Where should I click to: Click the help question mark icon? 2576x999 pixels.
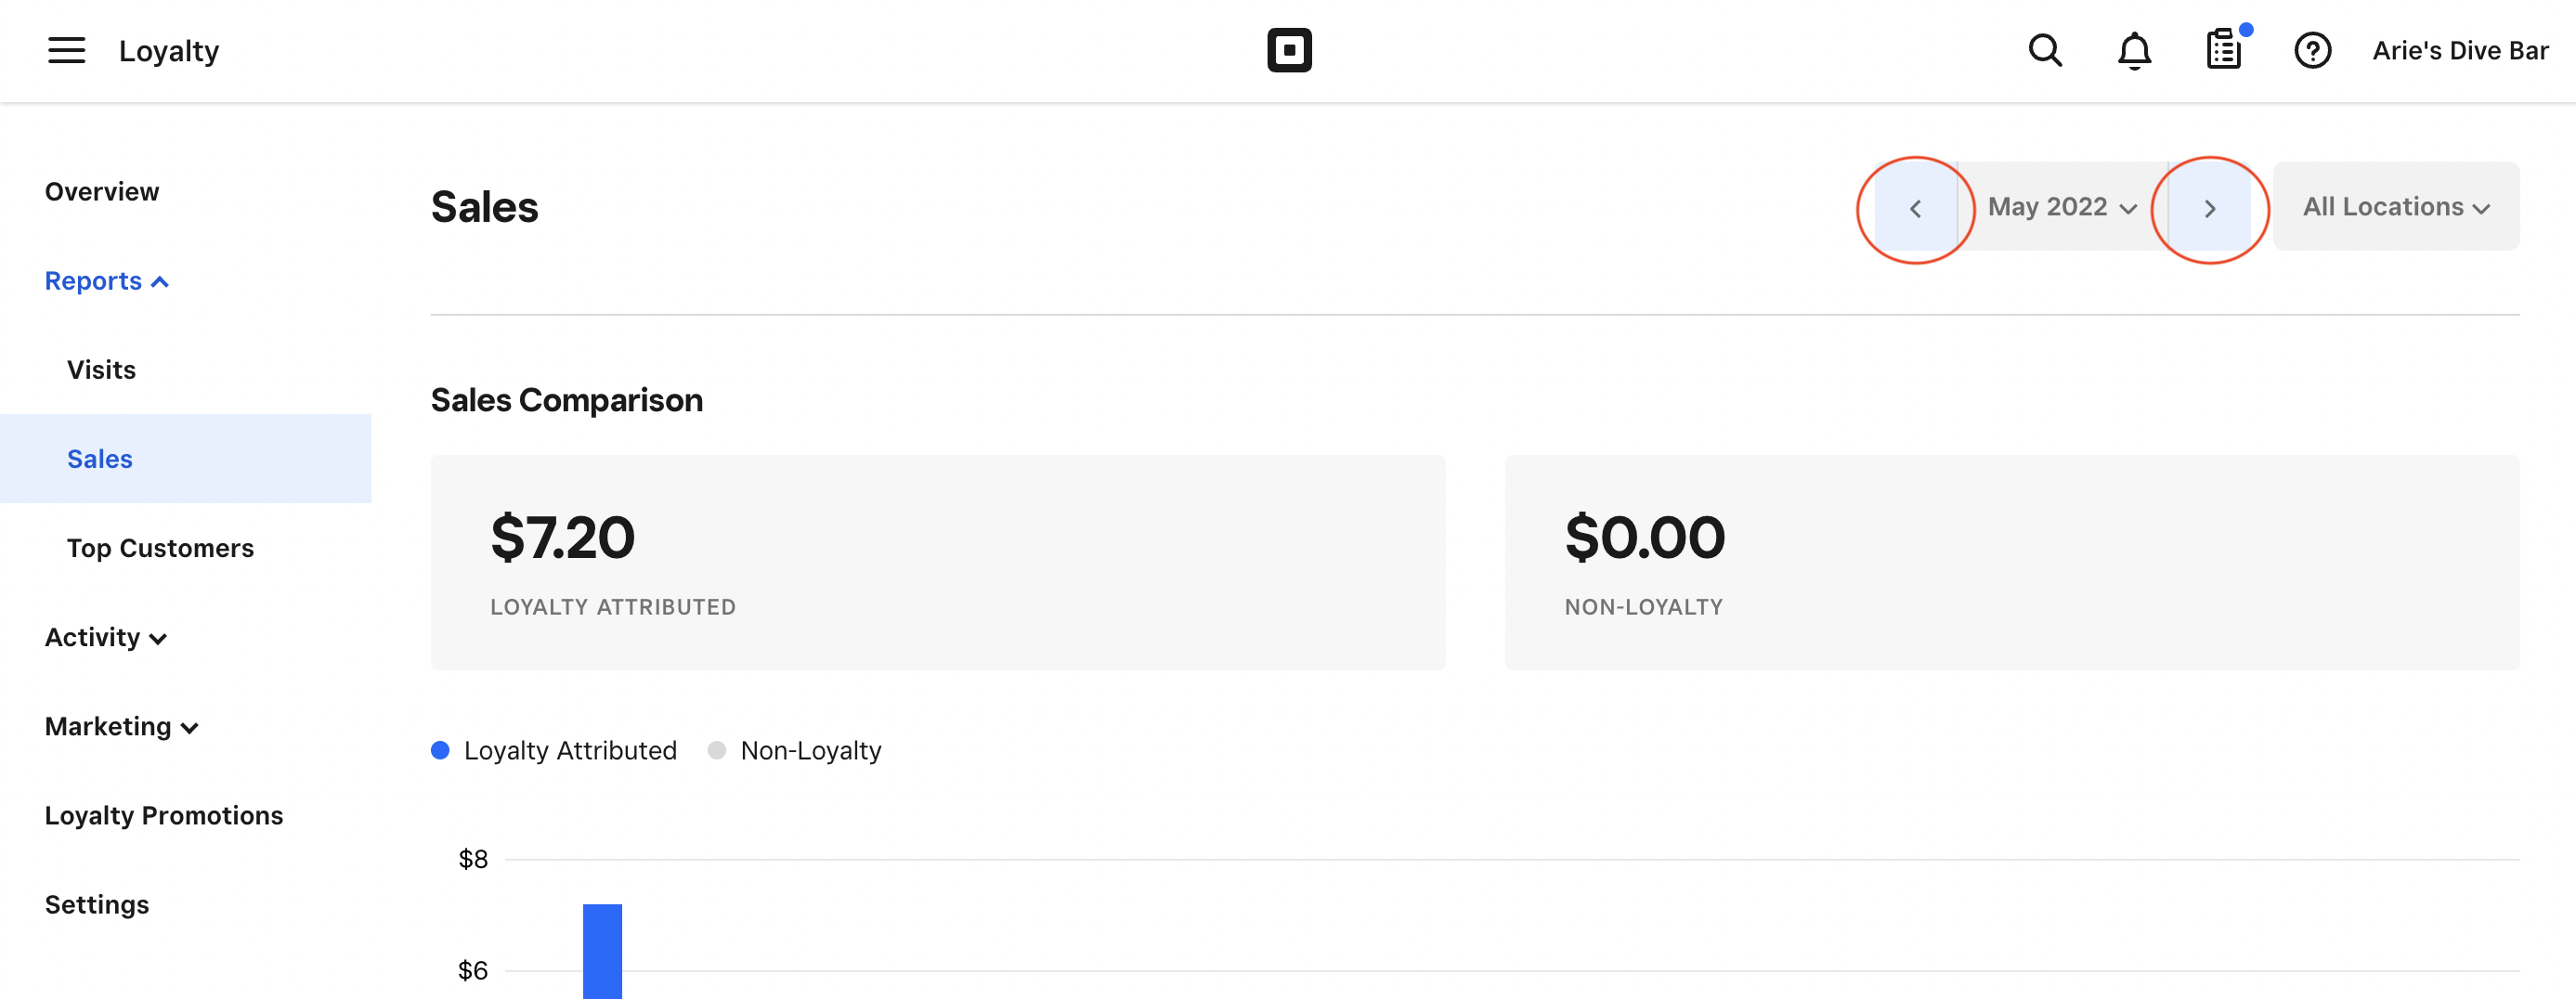click(x=2312, y=50)
